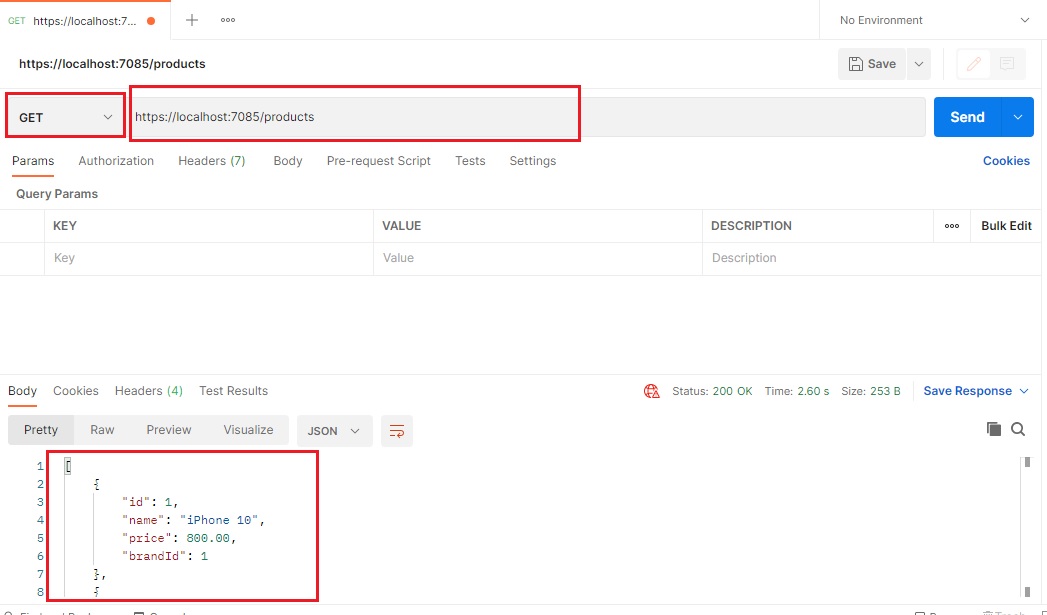1047x615 pixels.
Task: Toggle line wrap icon beside JSON
Action: (x=397, y=431)
